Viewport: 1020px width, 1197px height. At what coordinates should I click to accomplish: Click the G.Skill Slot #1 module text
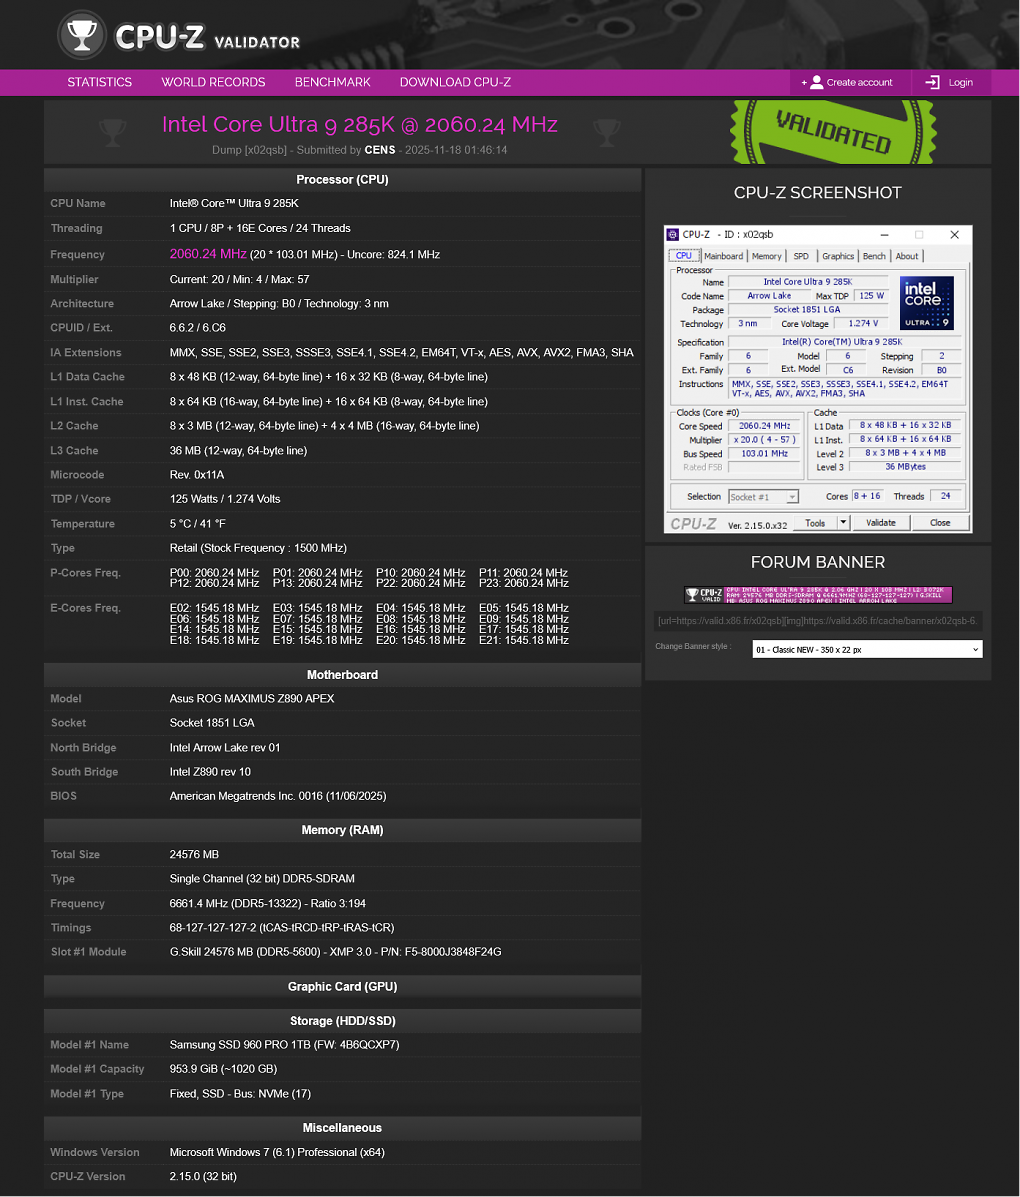point(335,952)
